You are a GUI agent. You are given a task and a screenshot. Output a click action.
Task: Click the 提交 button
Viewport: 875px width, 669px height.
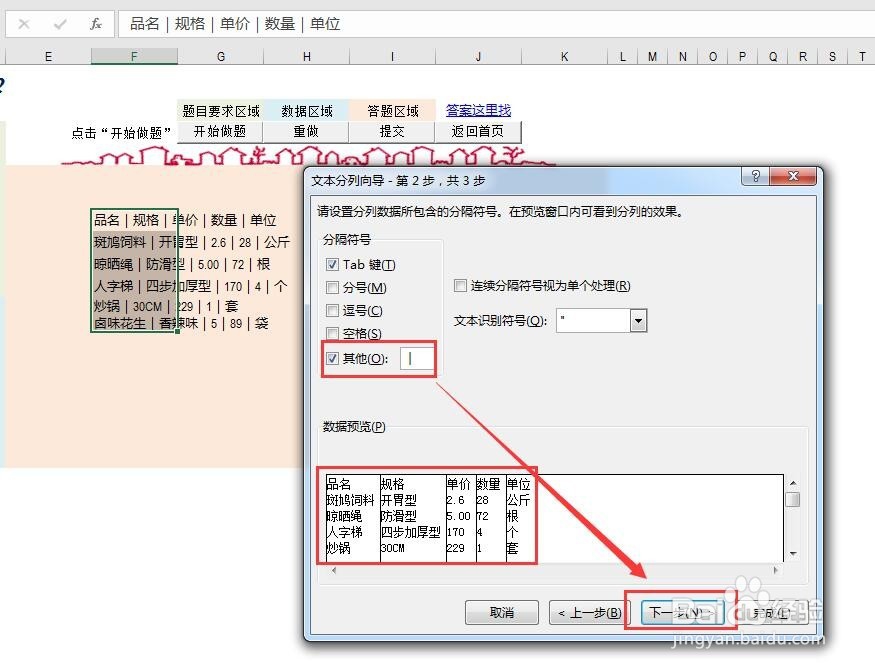(391, 131)
